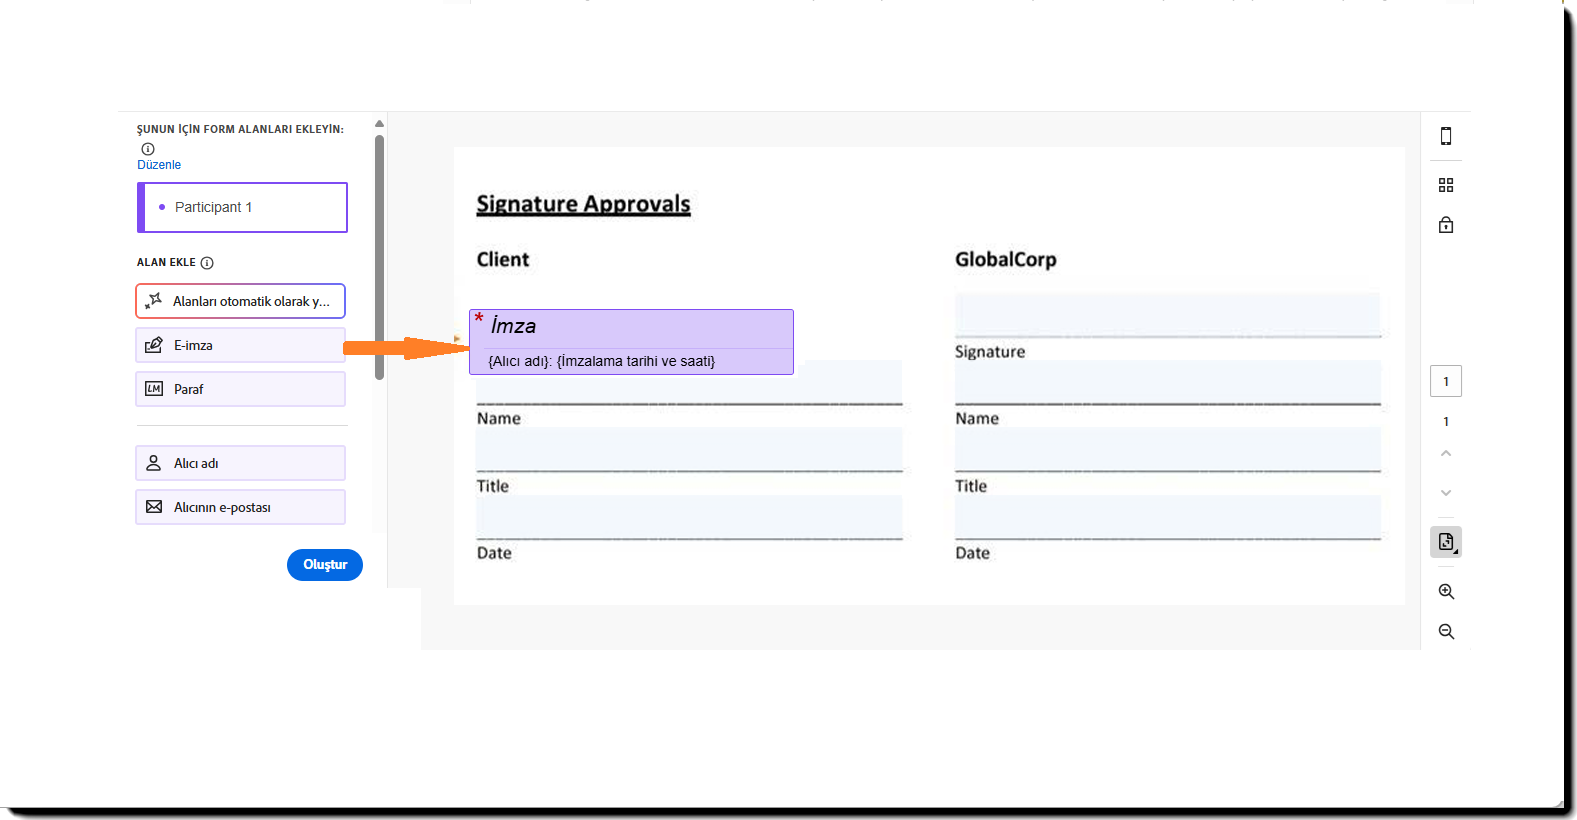Image resolution: width=1577 pixels, height=820 pixels.
Task: Click the Düzenle link
Action: [x=159, y=165]
